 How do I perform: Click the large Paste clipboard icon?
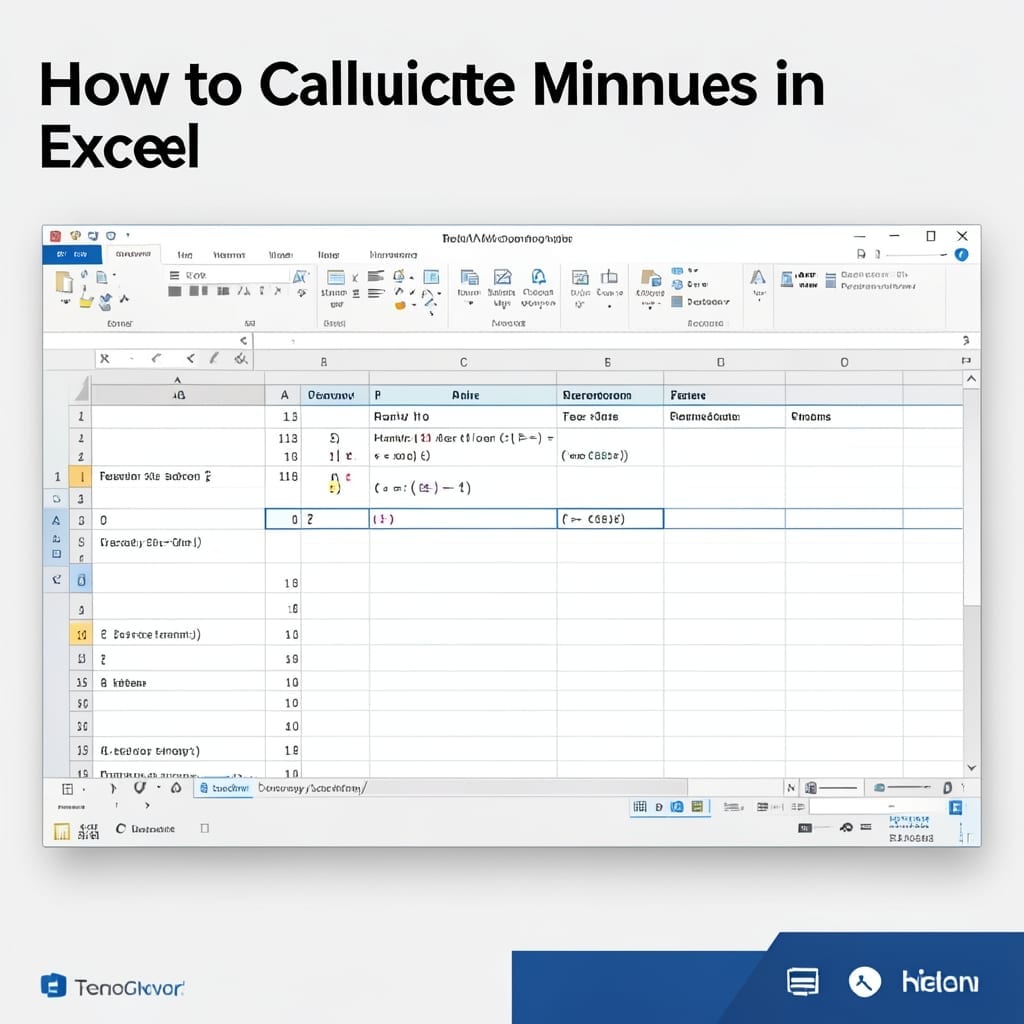65,281
